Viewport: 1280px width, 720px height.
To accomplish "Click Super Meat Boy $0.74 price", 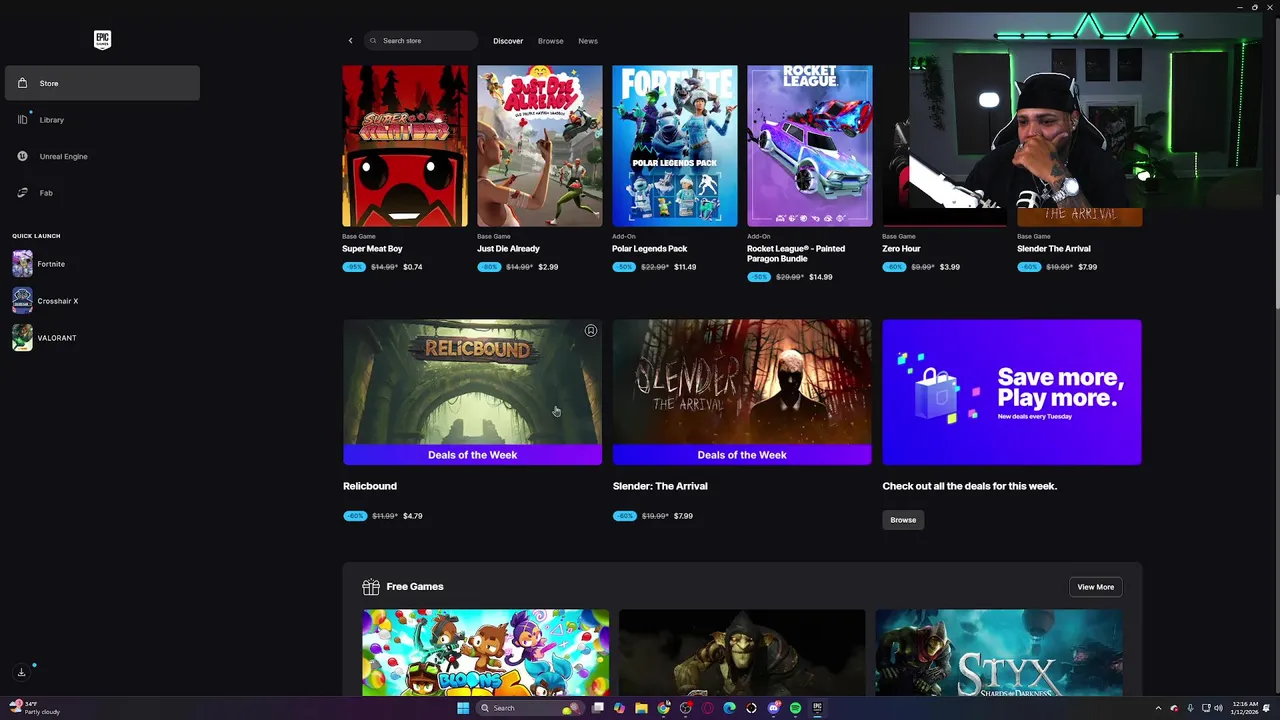I will (412, 267).
